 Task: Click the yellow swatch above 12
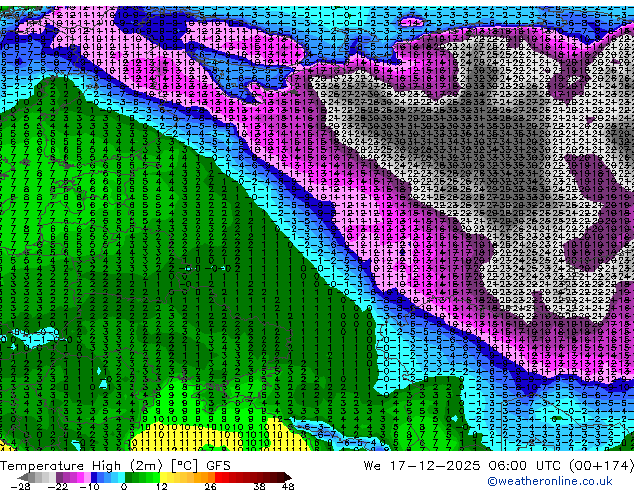163,477
